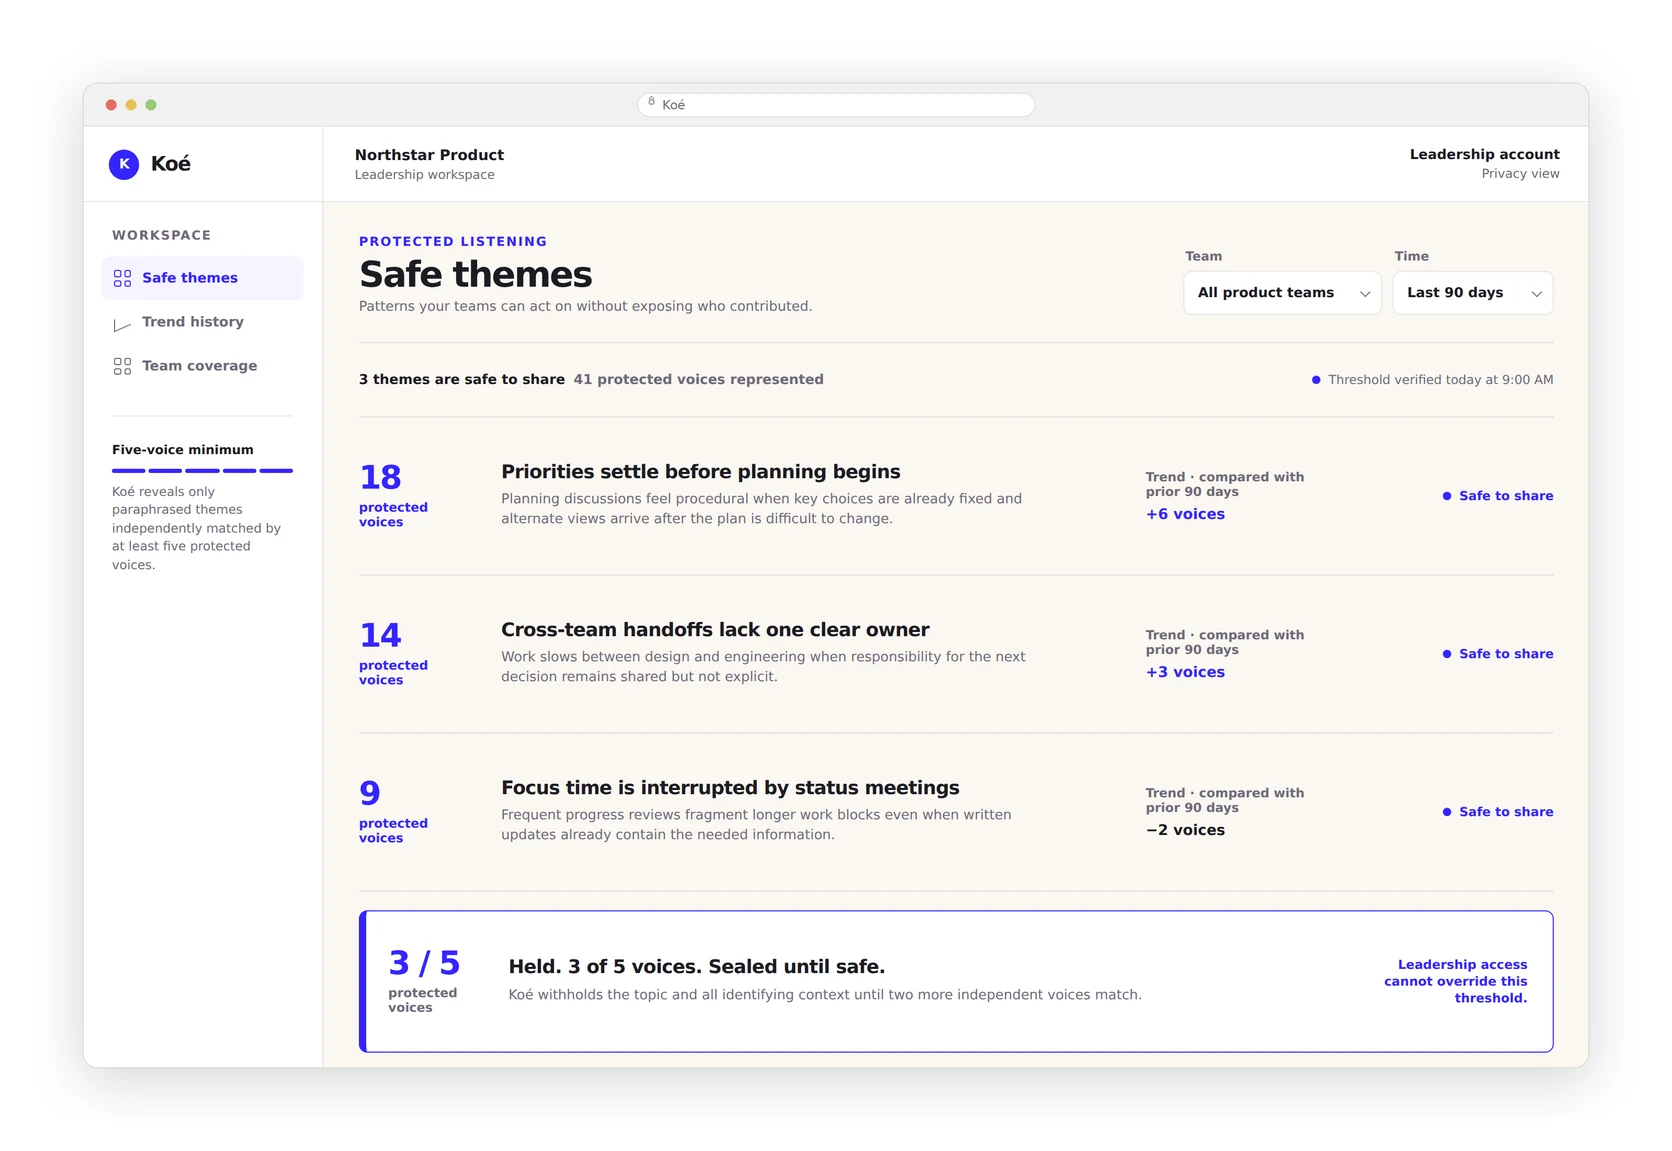Click the Five-voice minimum progress bar

[202, 470]
